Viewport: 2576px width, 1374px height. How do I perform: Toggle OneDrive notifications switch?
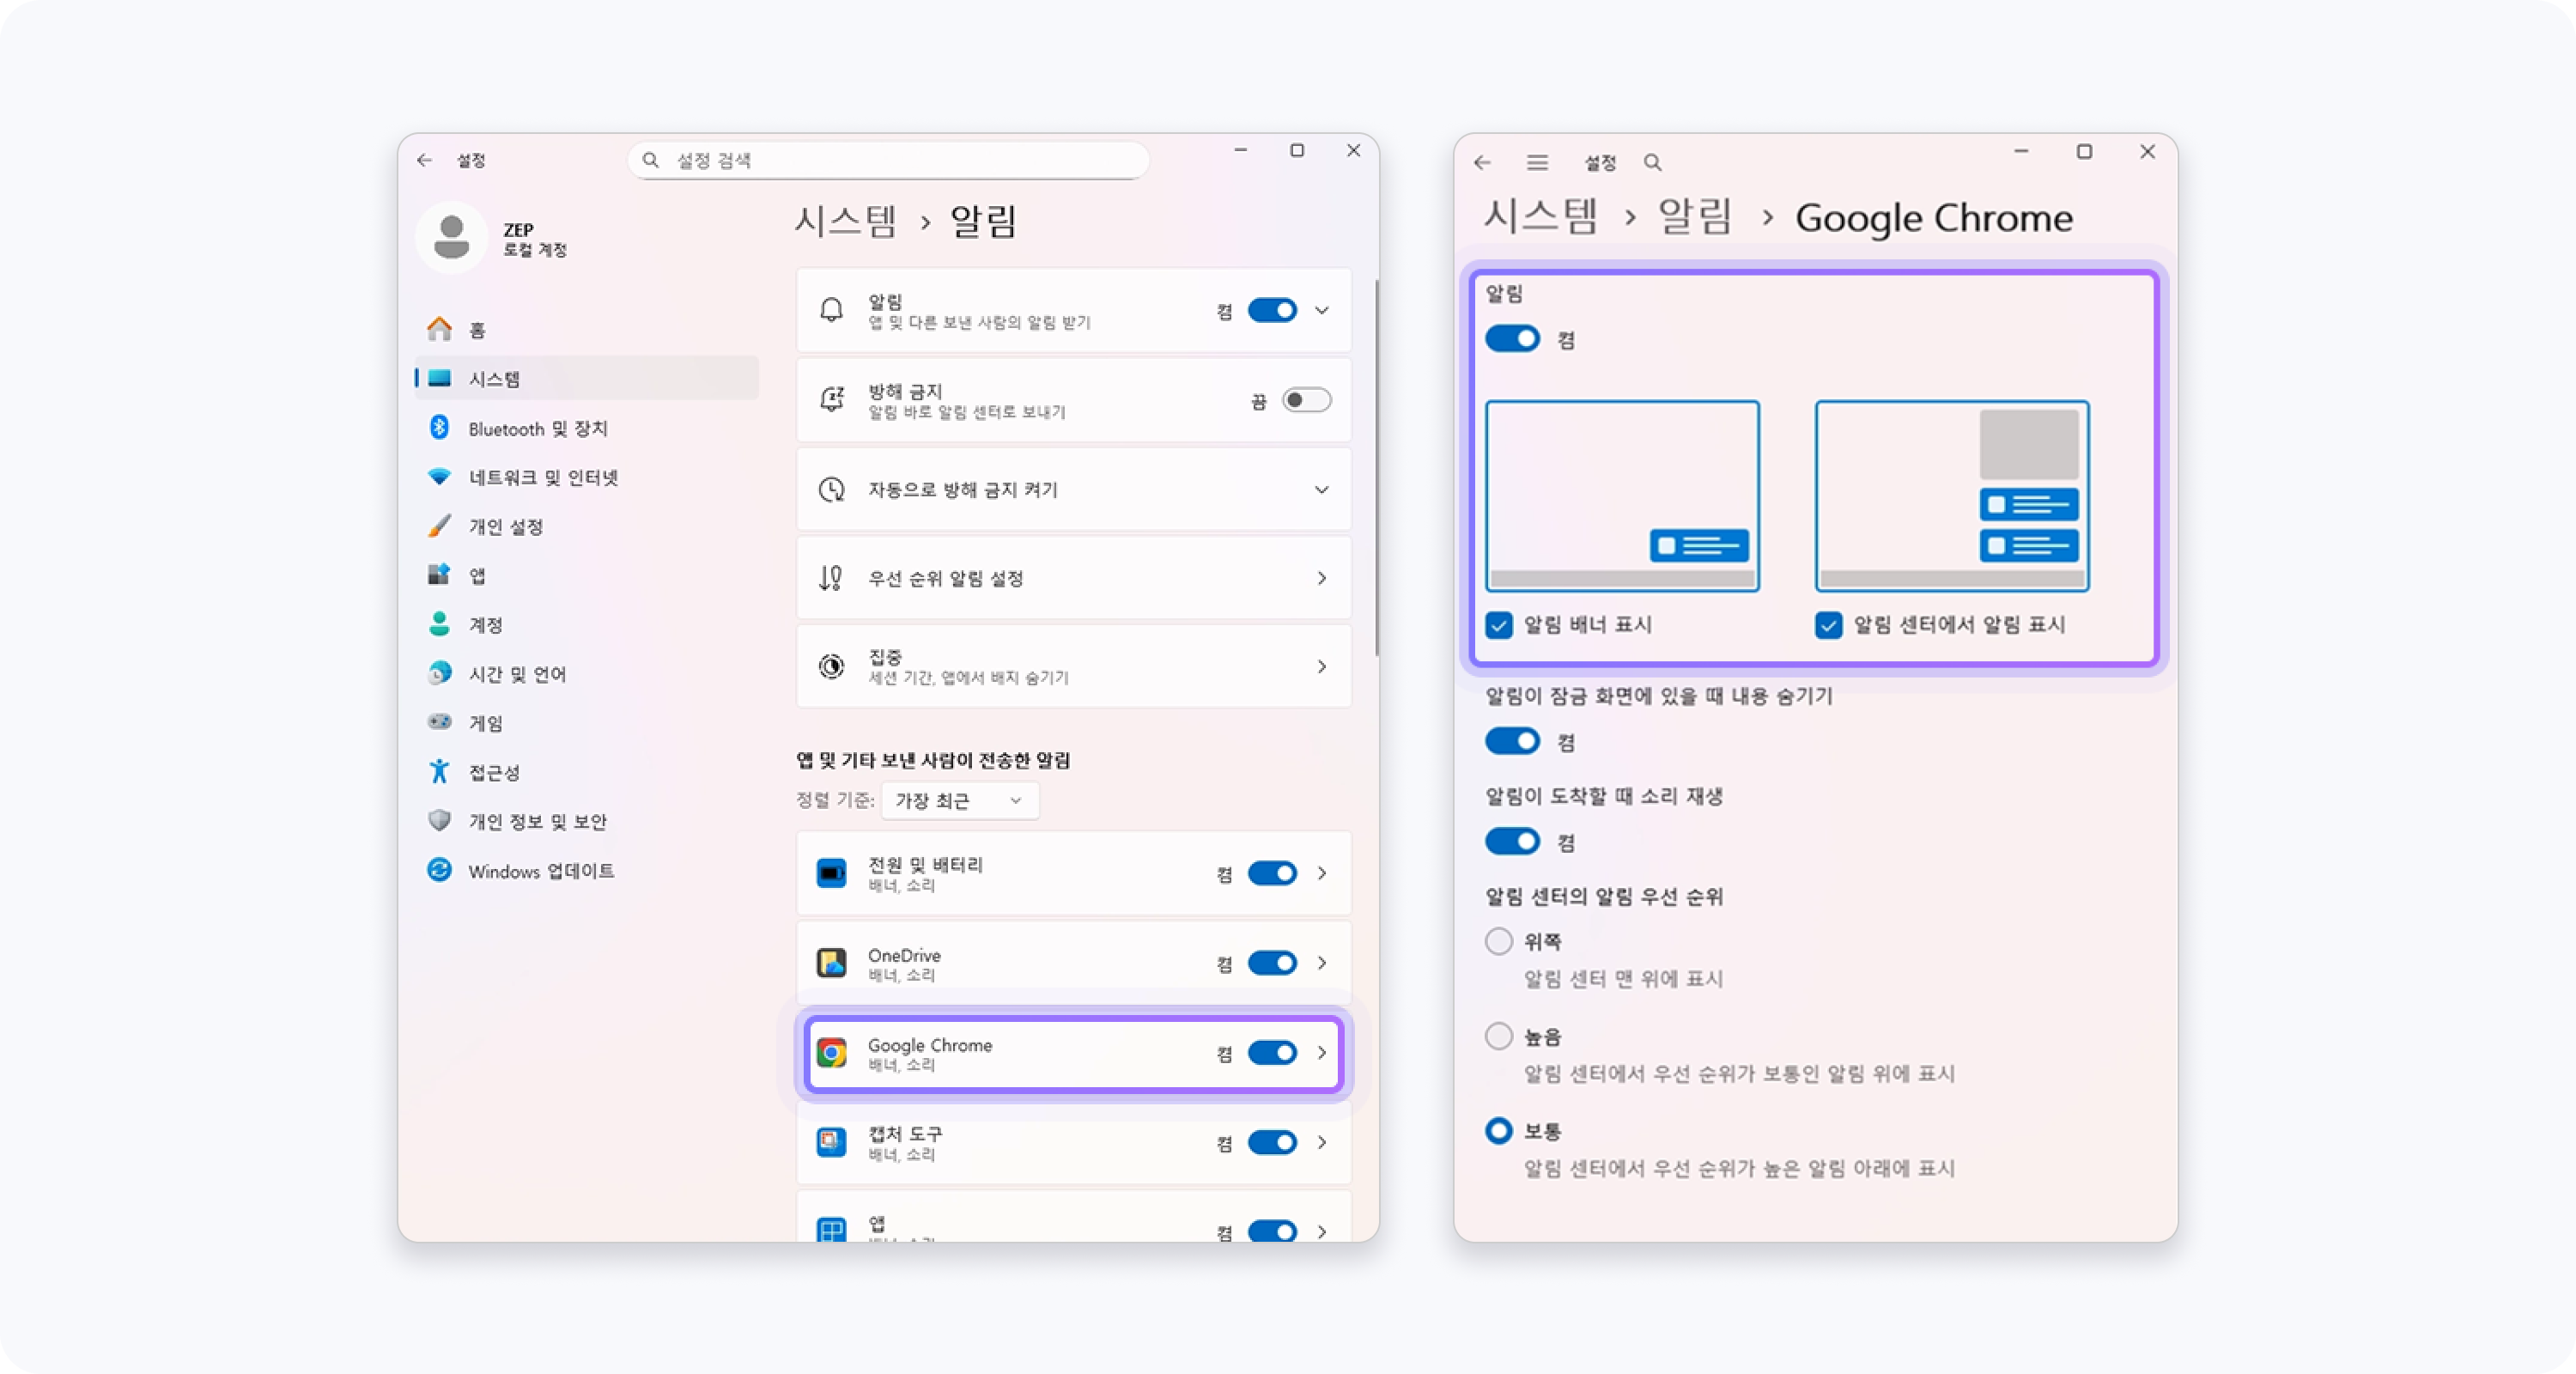1272,963
